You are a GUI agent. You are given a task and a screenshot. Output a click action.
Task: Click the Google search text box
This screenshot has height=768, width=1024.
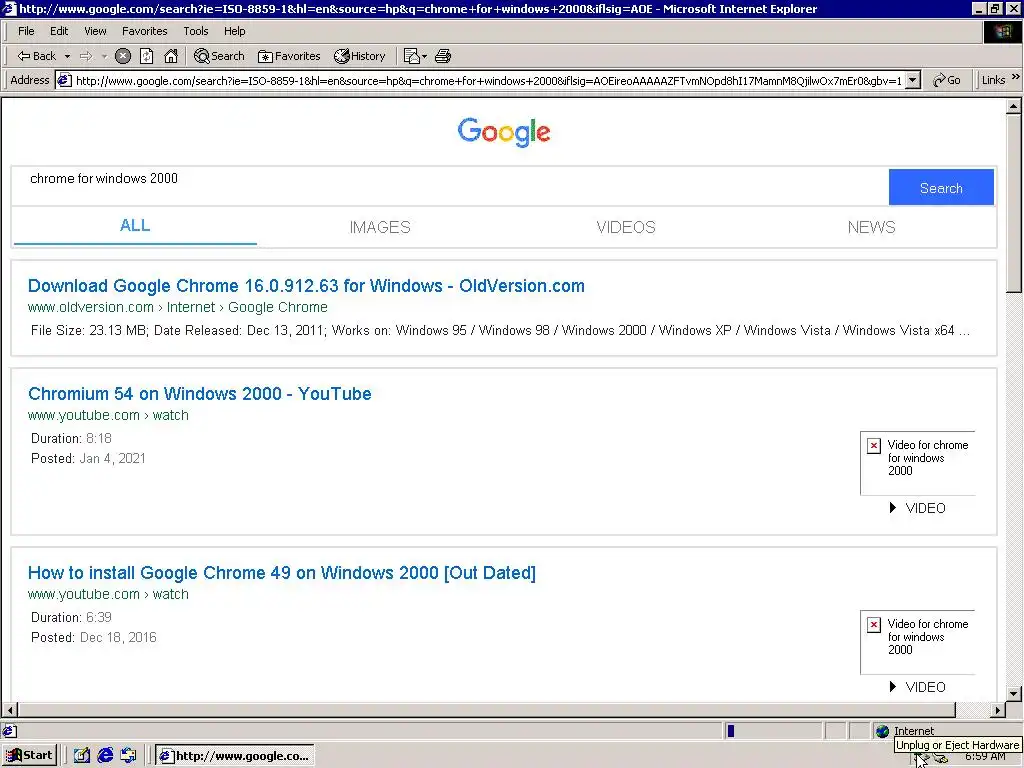[450, 187]
